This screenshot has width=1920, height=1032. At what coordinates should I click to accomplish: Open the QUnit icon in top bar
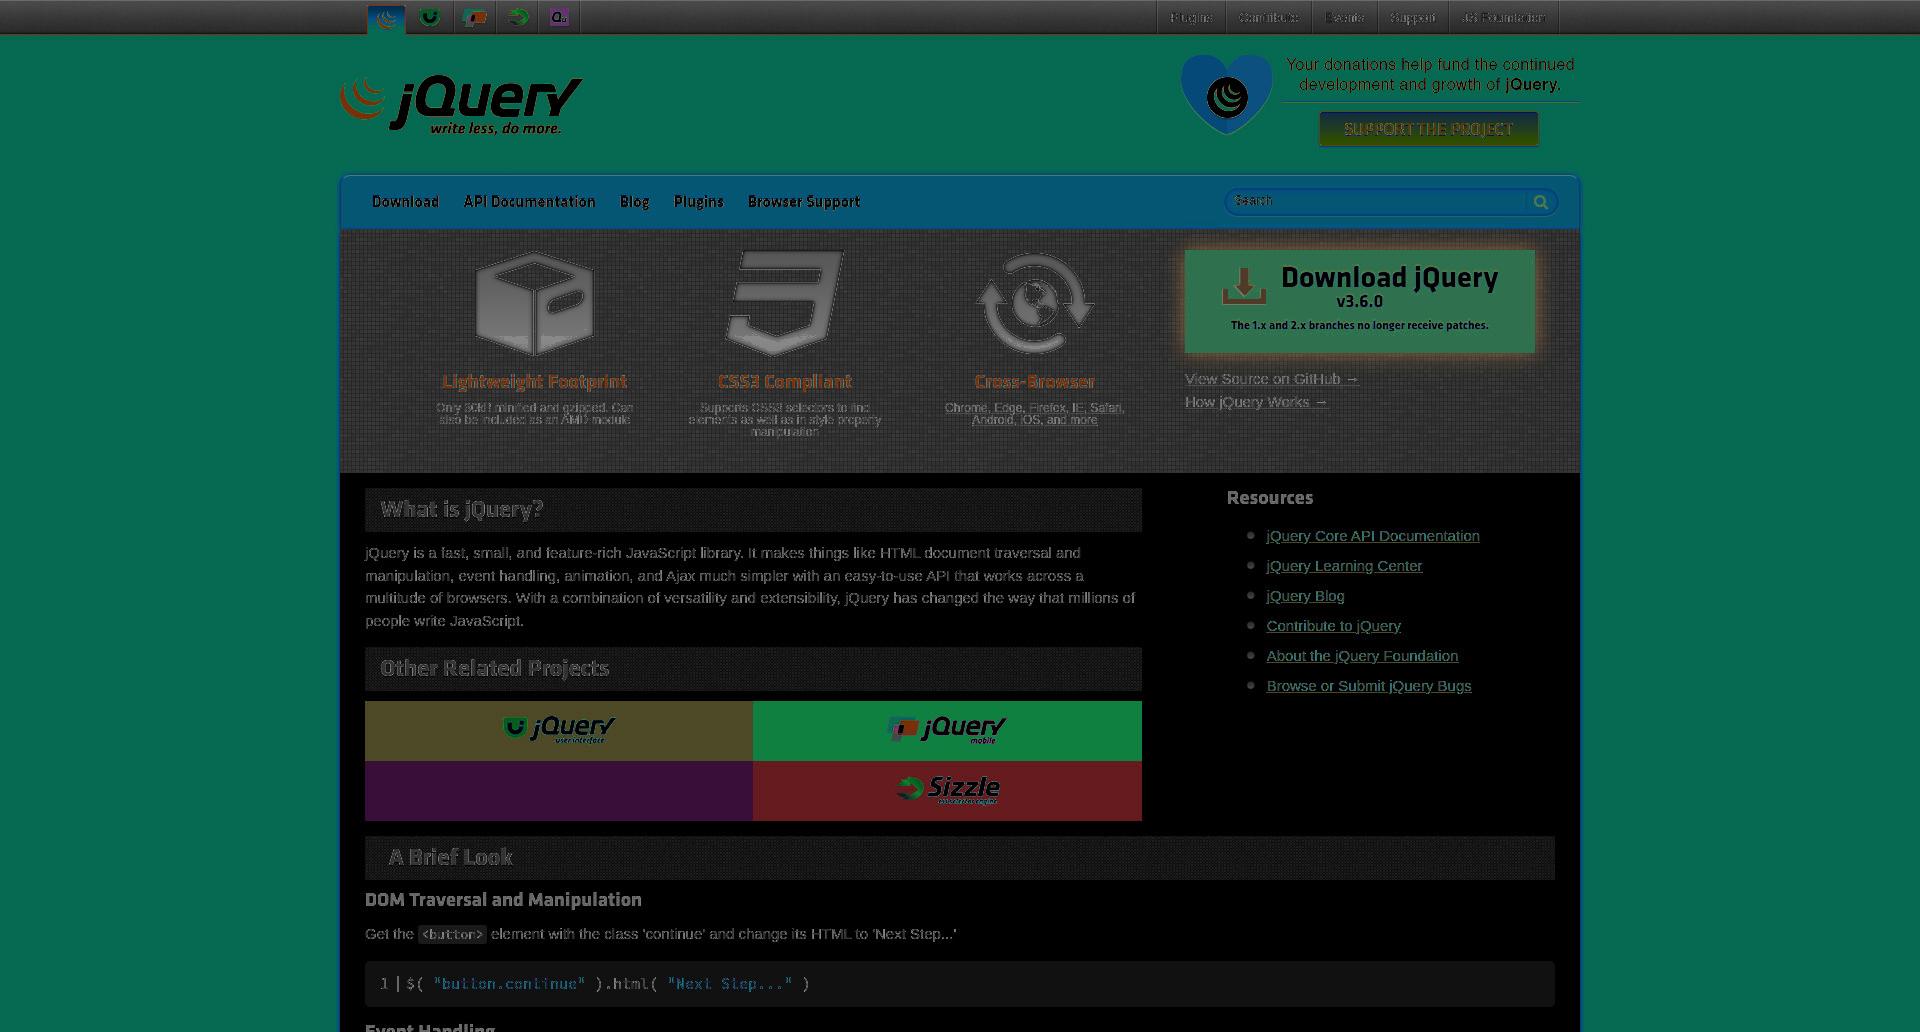pyautogui.click(x=560, y=18)
